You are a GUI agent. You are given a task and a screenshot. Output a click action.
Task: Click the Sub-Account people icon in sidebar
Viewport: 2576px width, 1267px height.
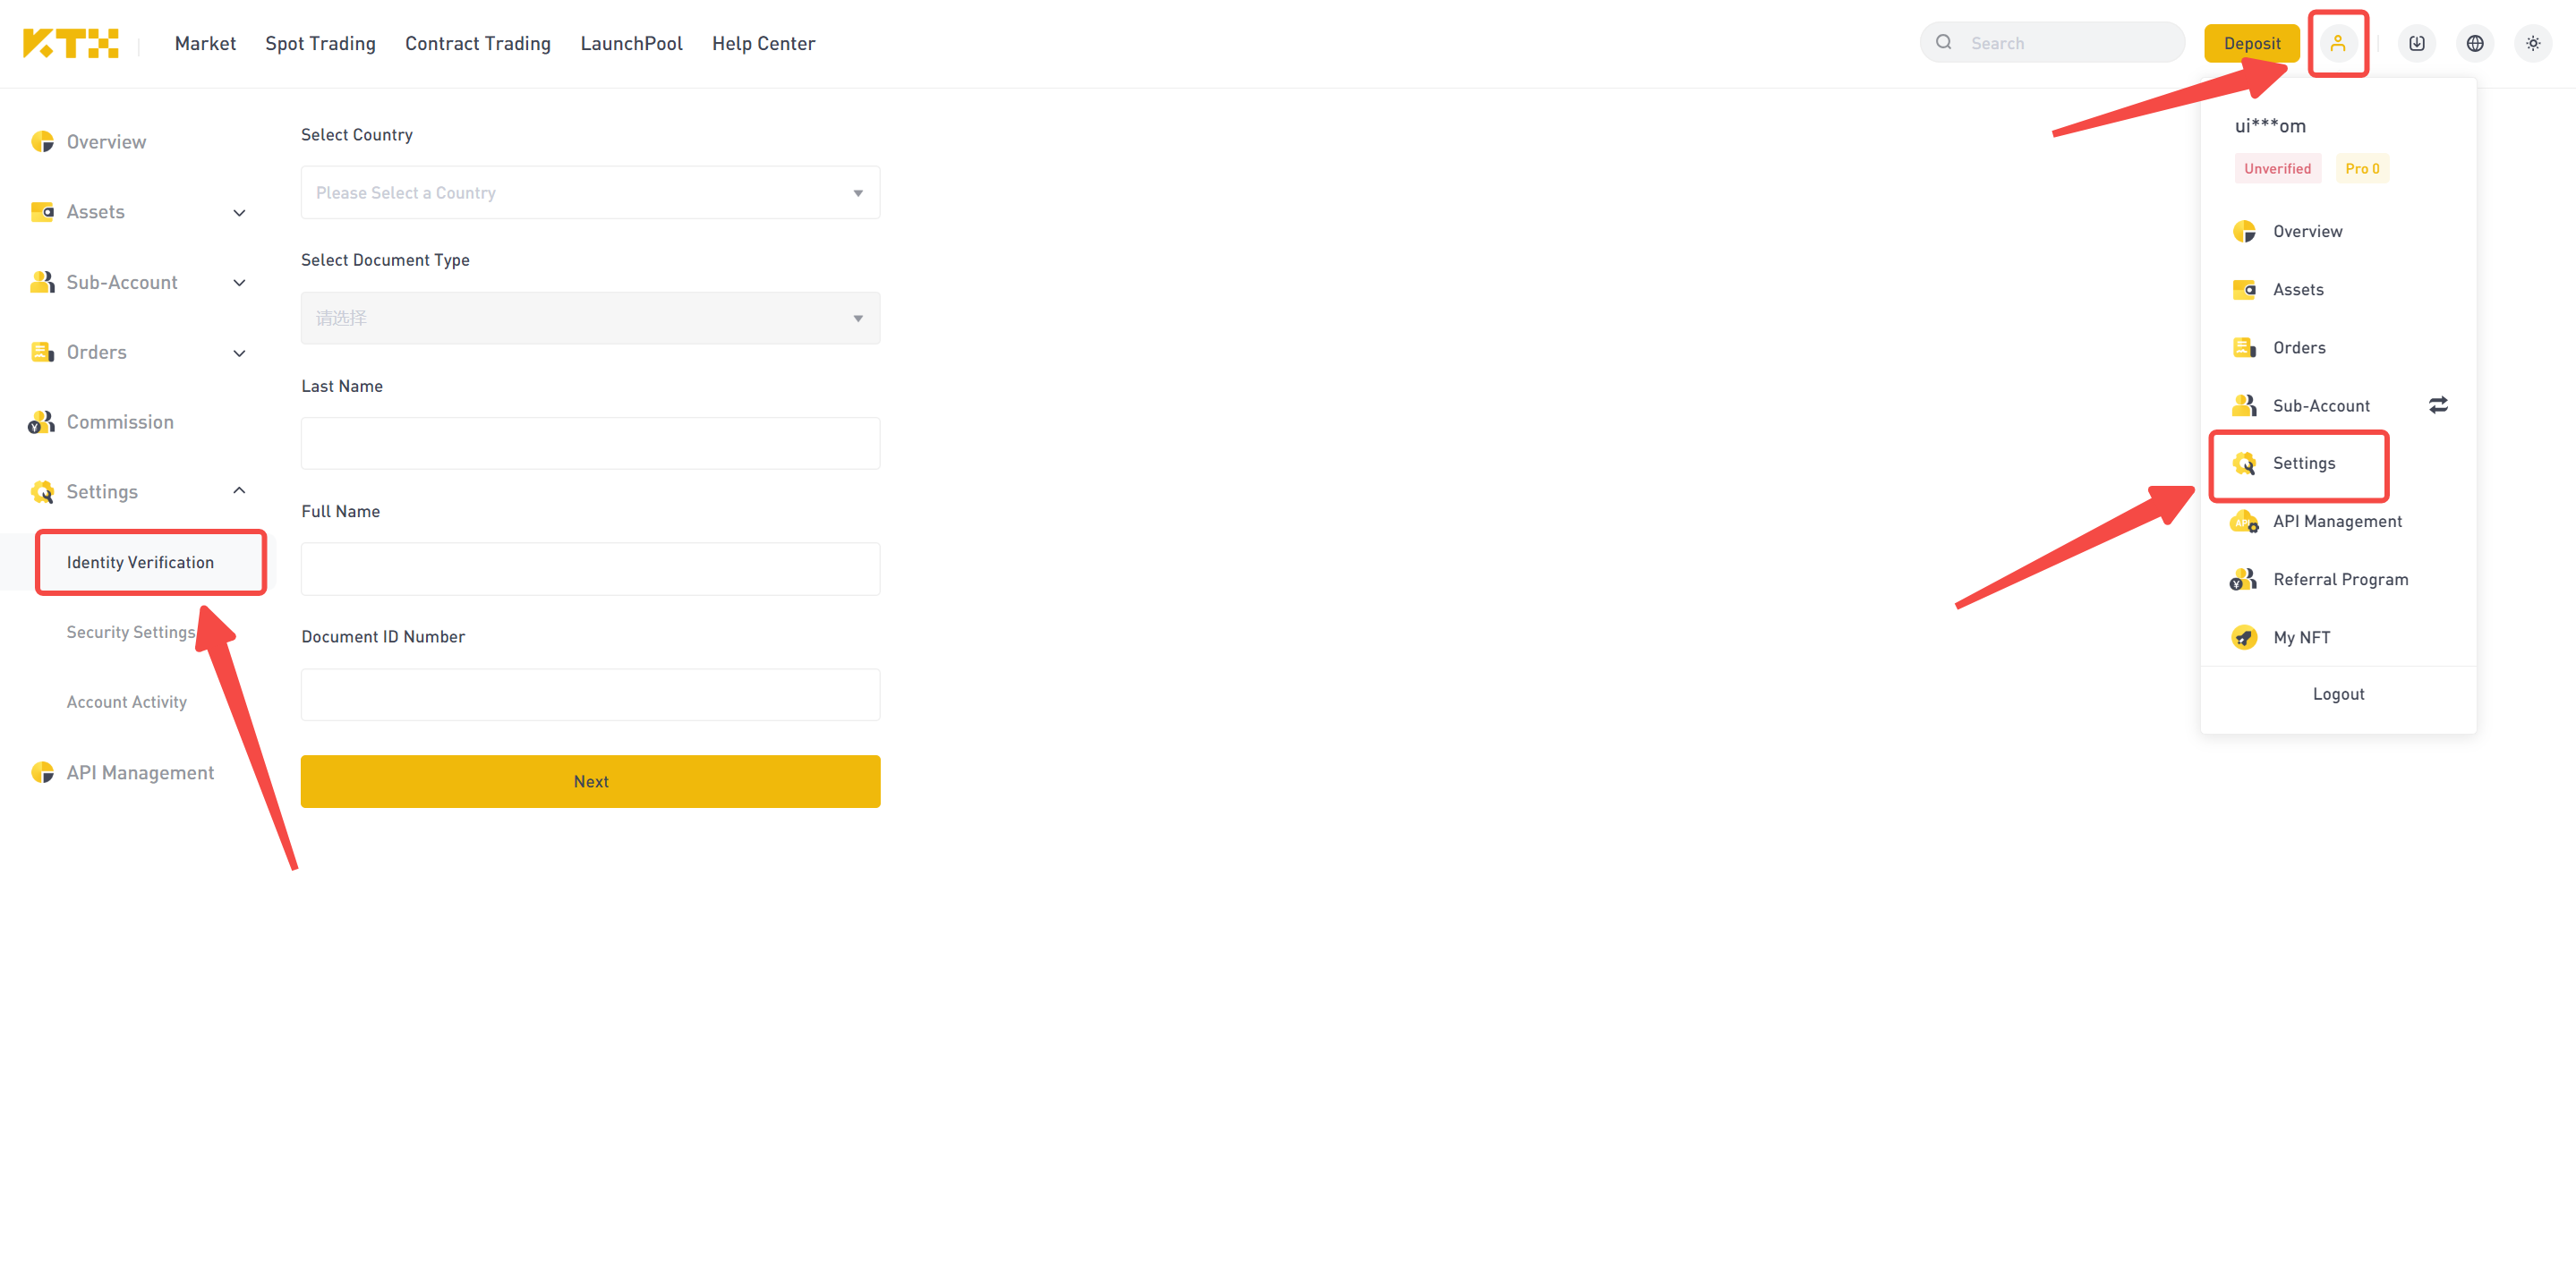coord(42,282)
